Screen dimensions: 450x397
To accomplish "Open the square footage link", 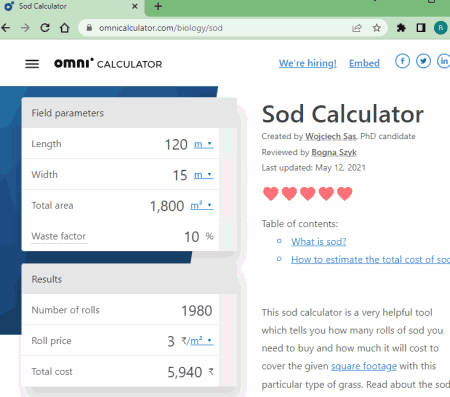I will (x=364, y=366).
